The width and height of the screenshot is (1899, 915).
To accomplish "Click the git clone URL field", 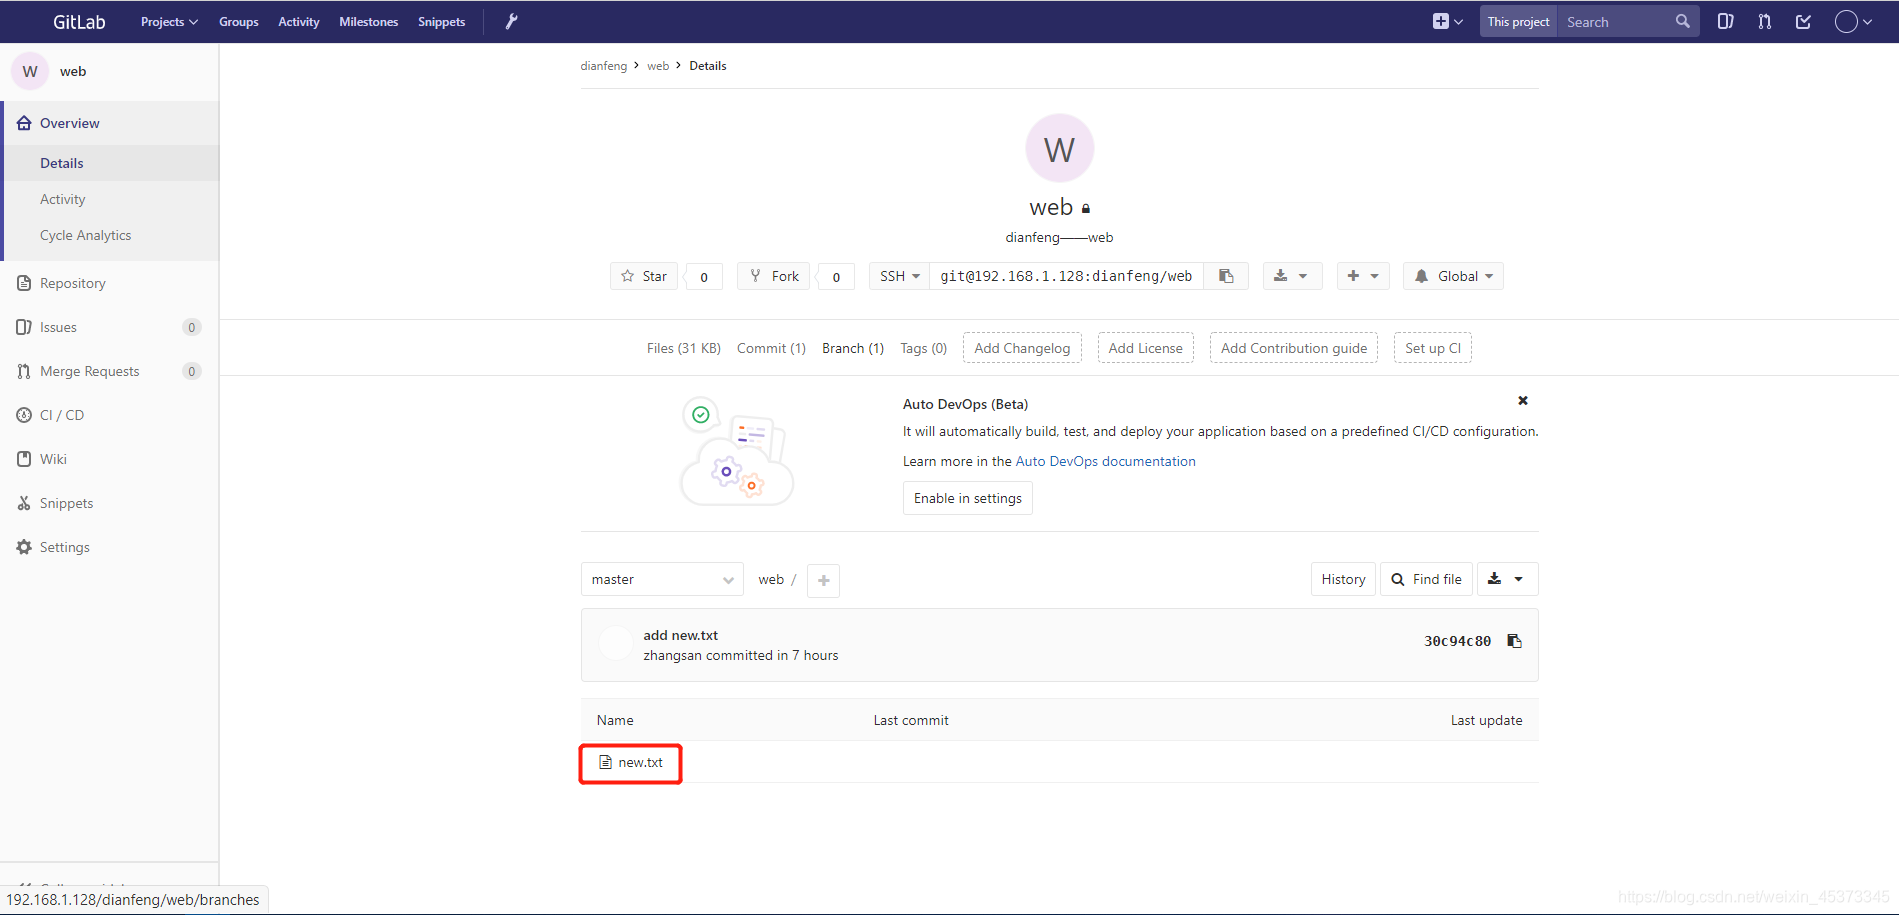I will pyautogui.click(x=1066, y=276).
